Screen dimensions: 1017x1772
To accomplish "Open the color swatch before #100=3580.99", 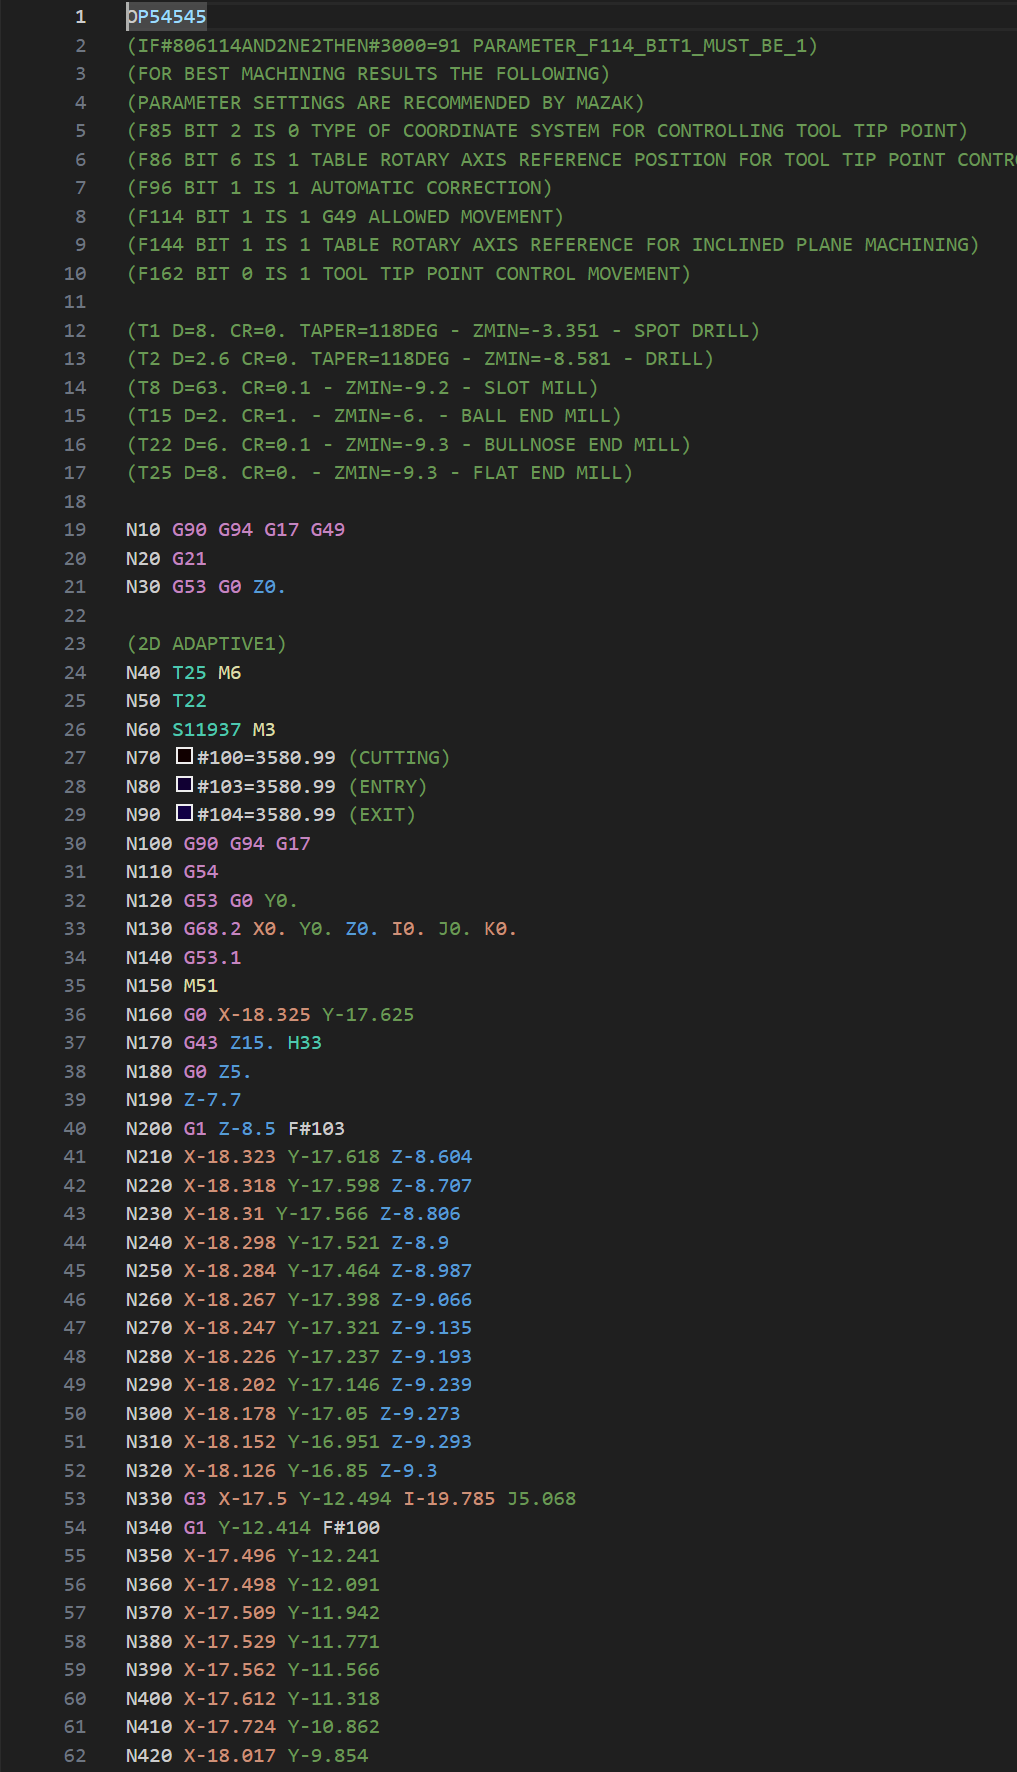I will [x=184, y=756].
